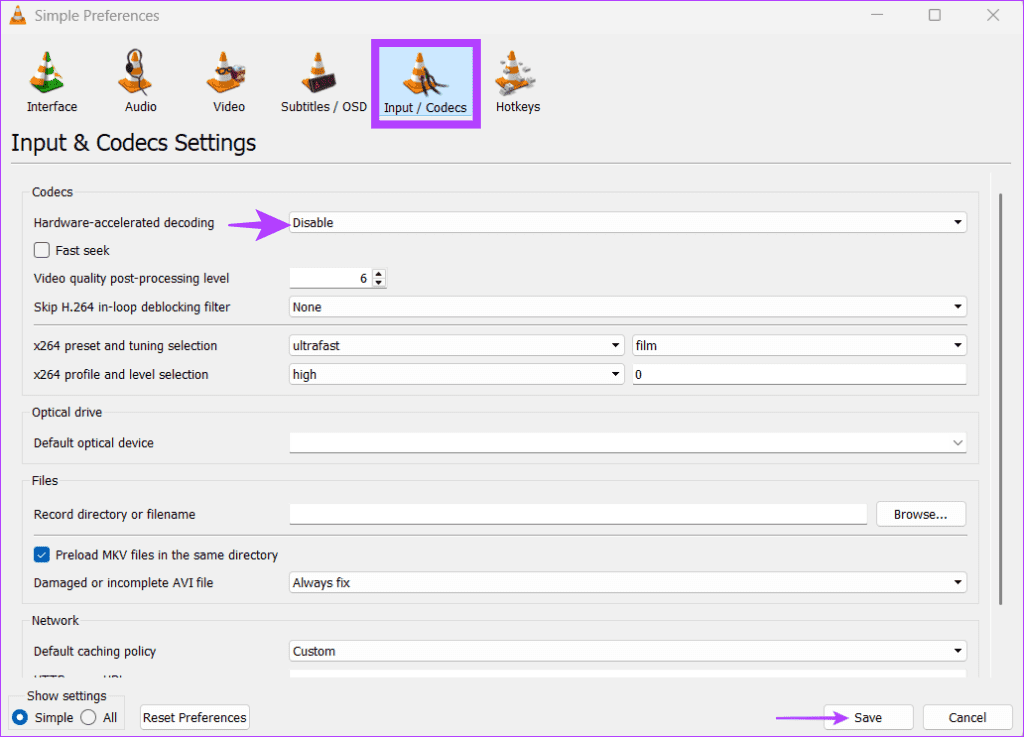The width and height of the screenshot is (1024, 737).
Task: Increase video quality post-processing level
Action: click(x=379, y=274)
